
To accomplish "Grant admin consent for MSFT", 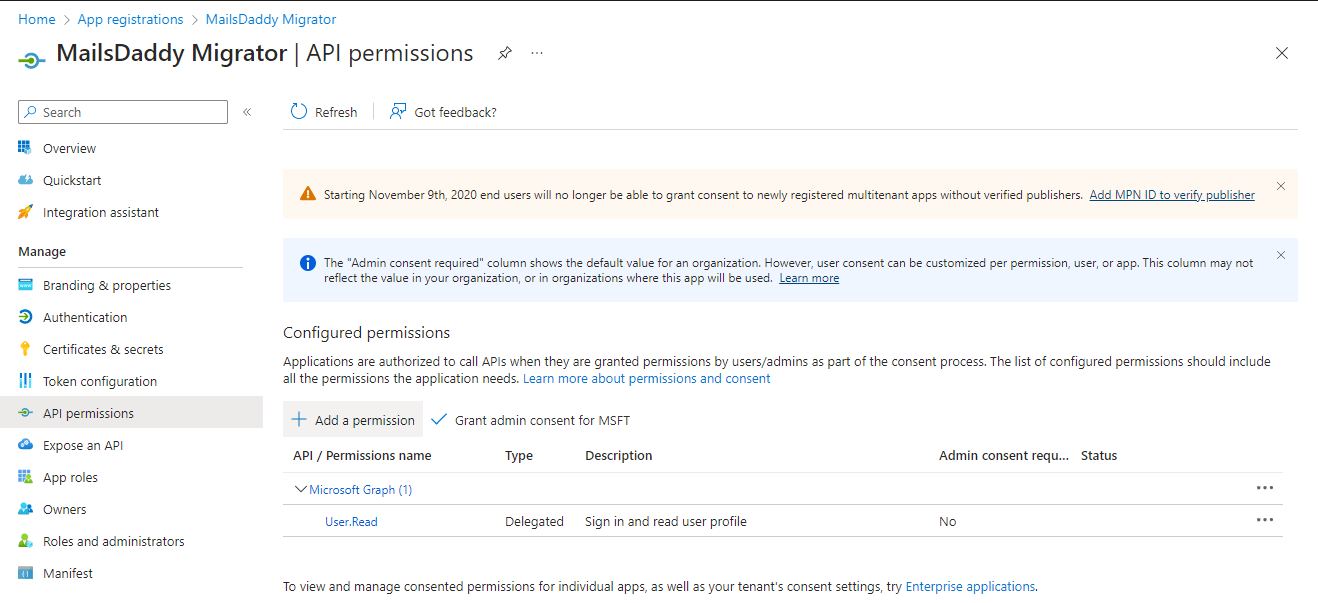I will (531, 420).
